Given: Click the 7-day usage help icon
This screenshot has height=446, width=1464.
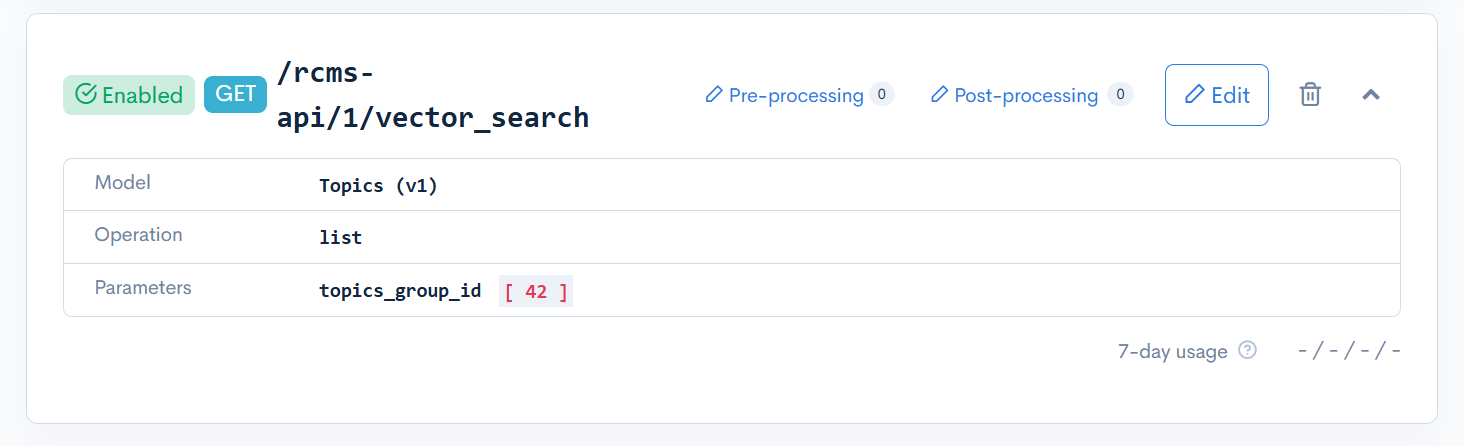Looking at the screenshot, I should [1247, 351].
